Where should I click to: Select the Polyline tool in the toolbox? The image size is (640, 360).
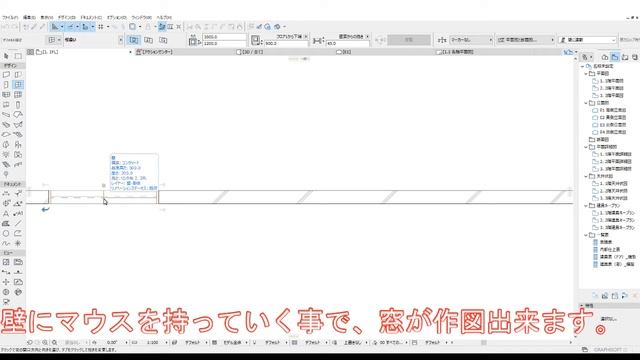point(18,233)
